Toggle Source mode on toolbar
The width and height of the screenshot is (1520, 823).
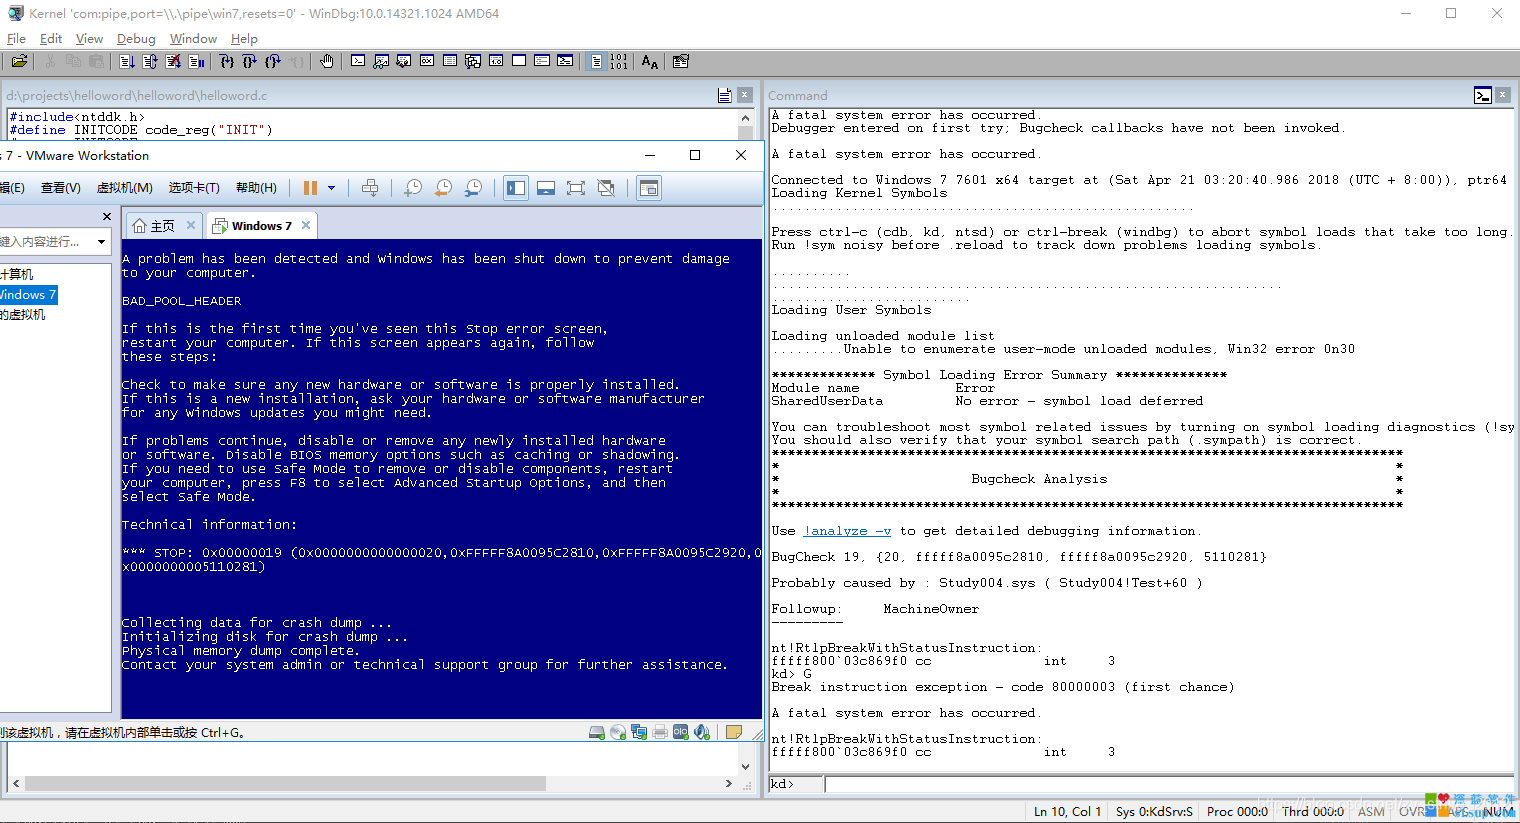(x=596, y=61)
